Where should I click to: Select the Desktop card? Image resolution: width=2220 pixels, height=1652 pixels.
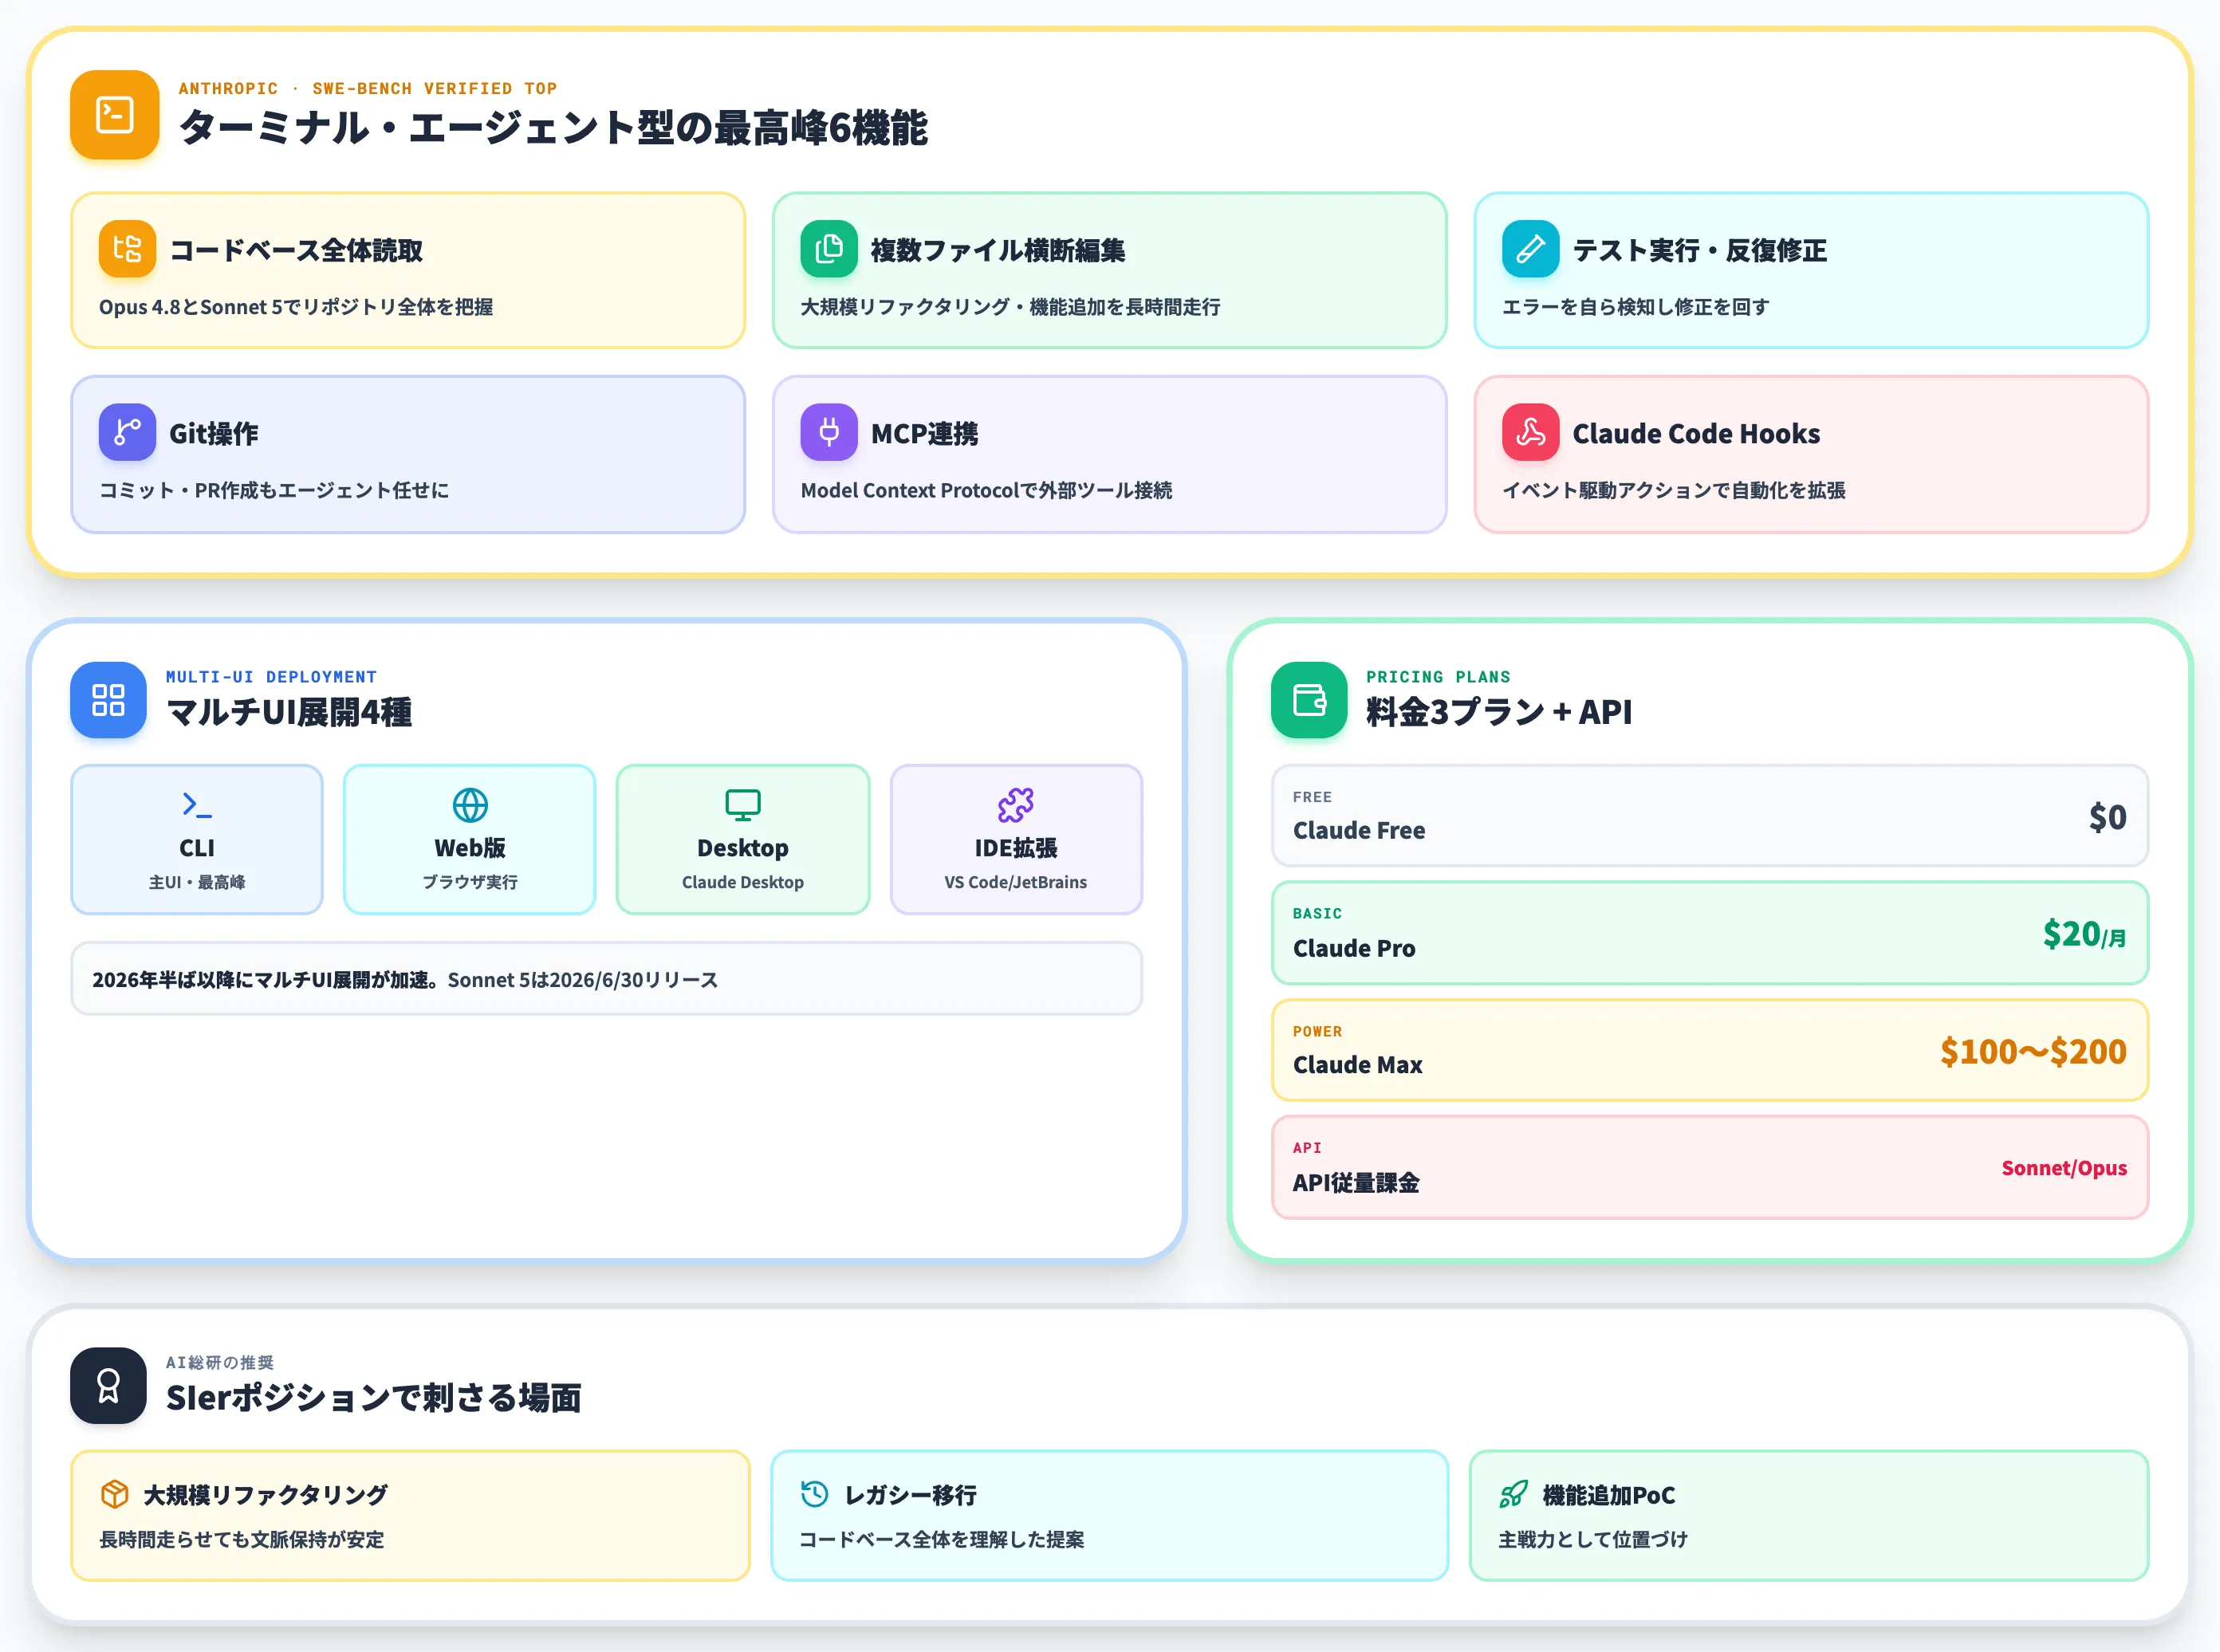click(743, 840)
